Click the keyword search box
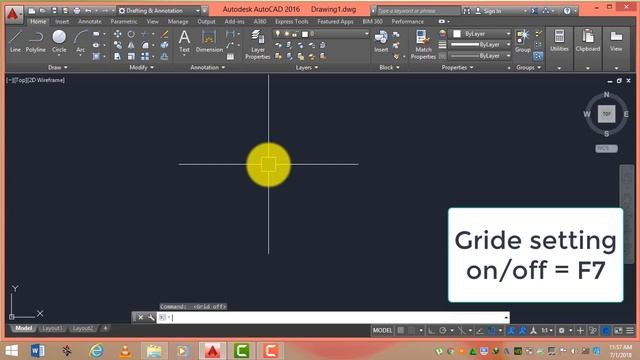 pos(418,11)
